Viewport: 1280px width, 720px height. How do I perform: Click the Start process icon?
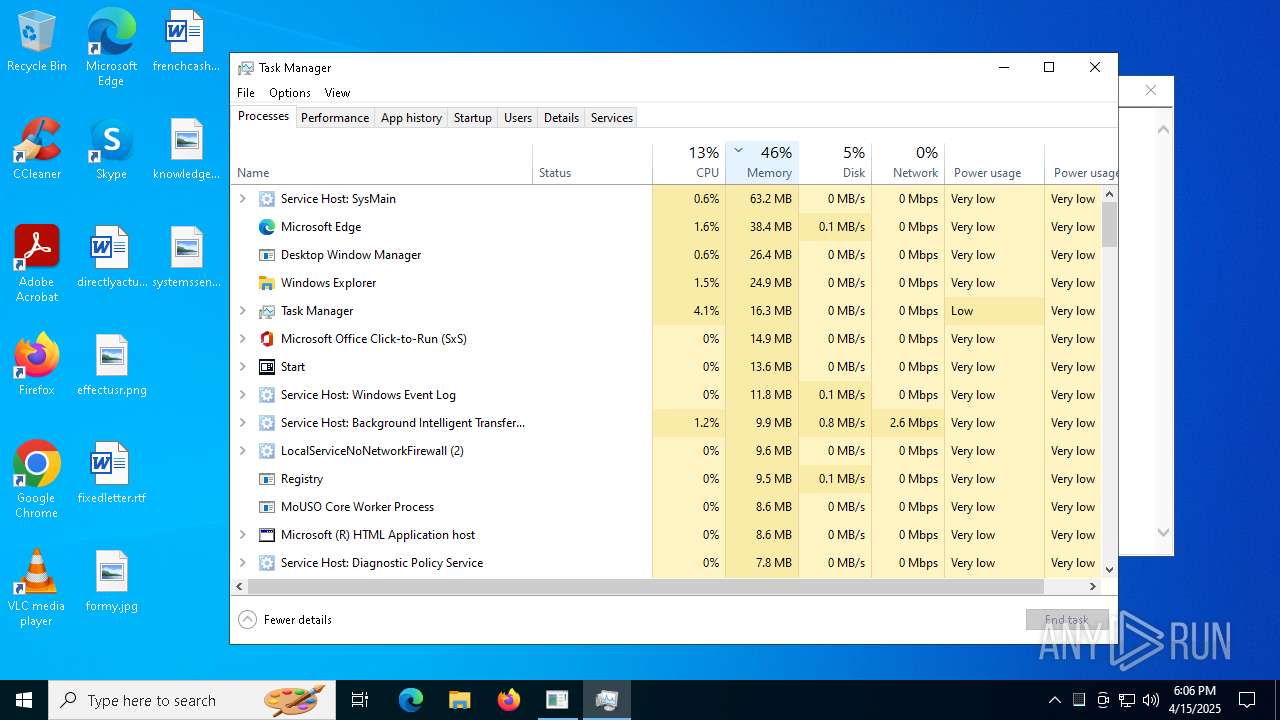pyautogui.click(x=267, y=367)
